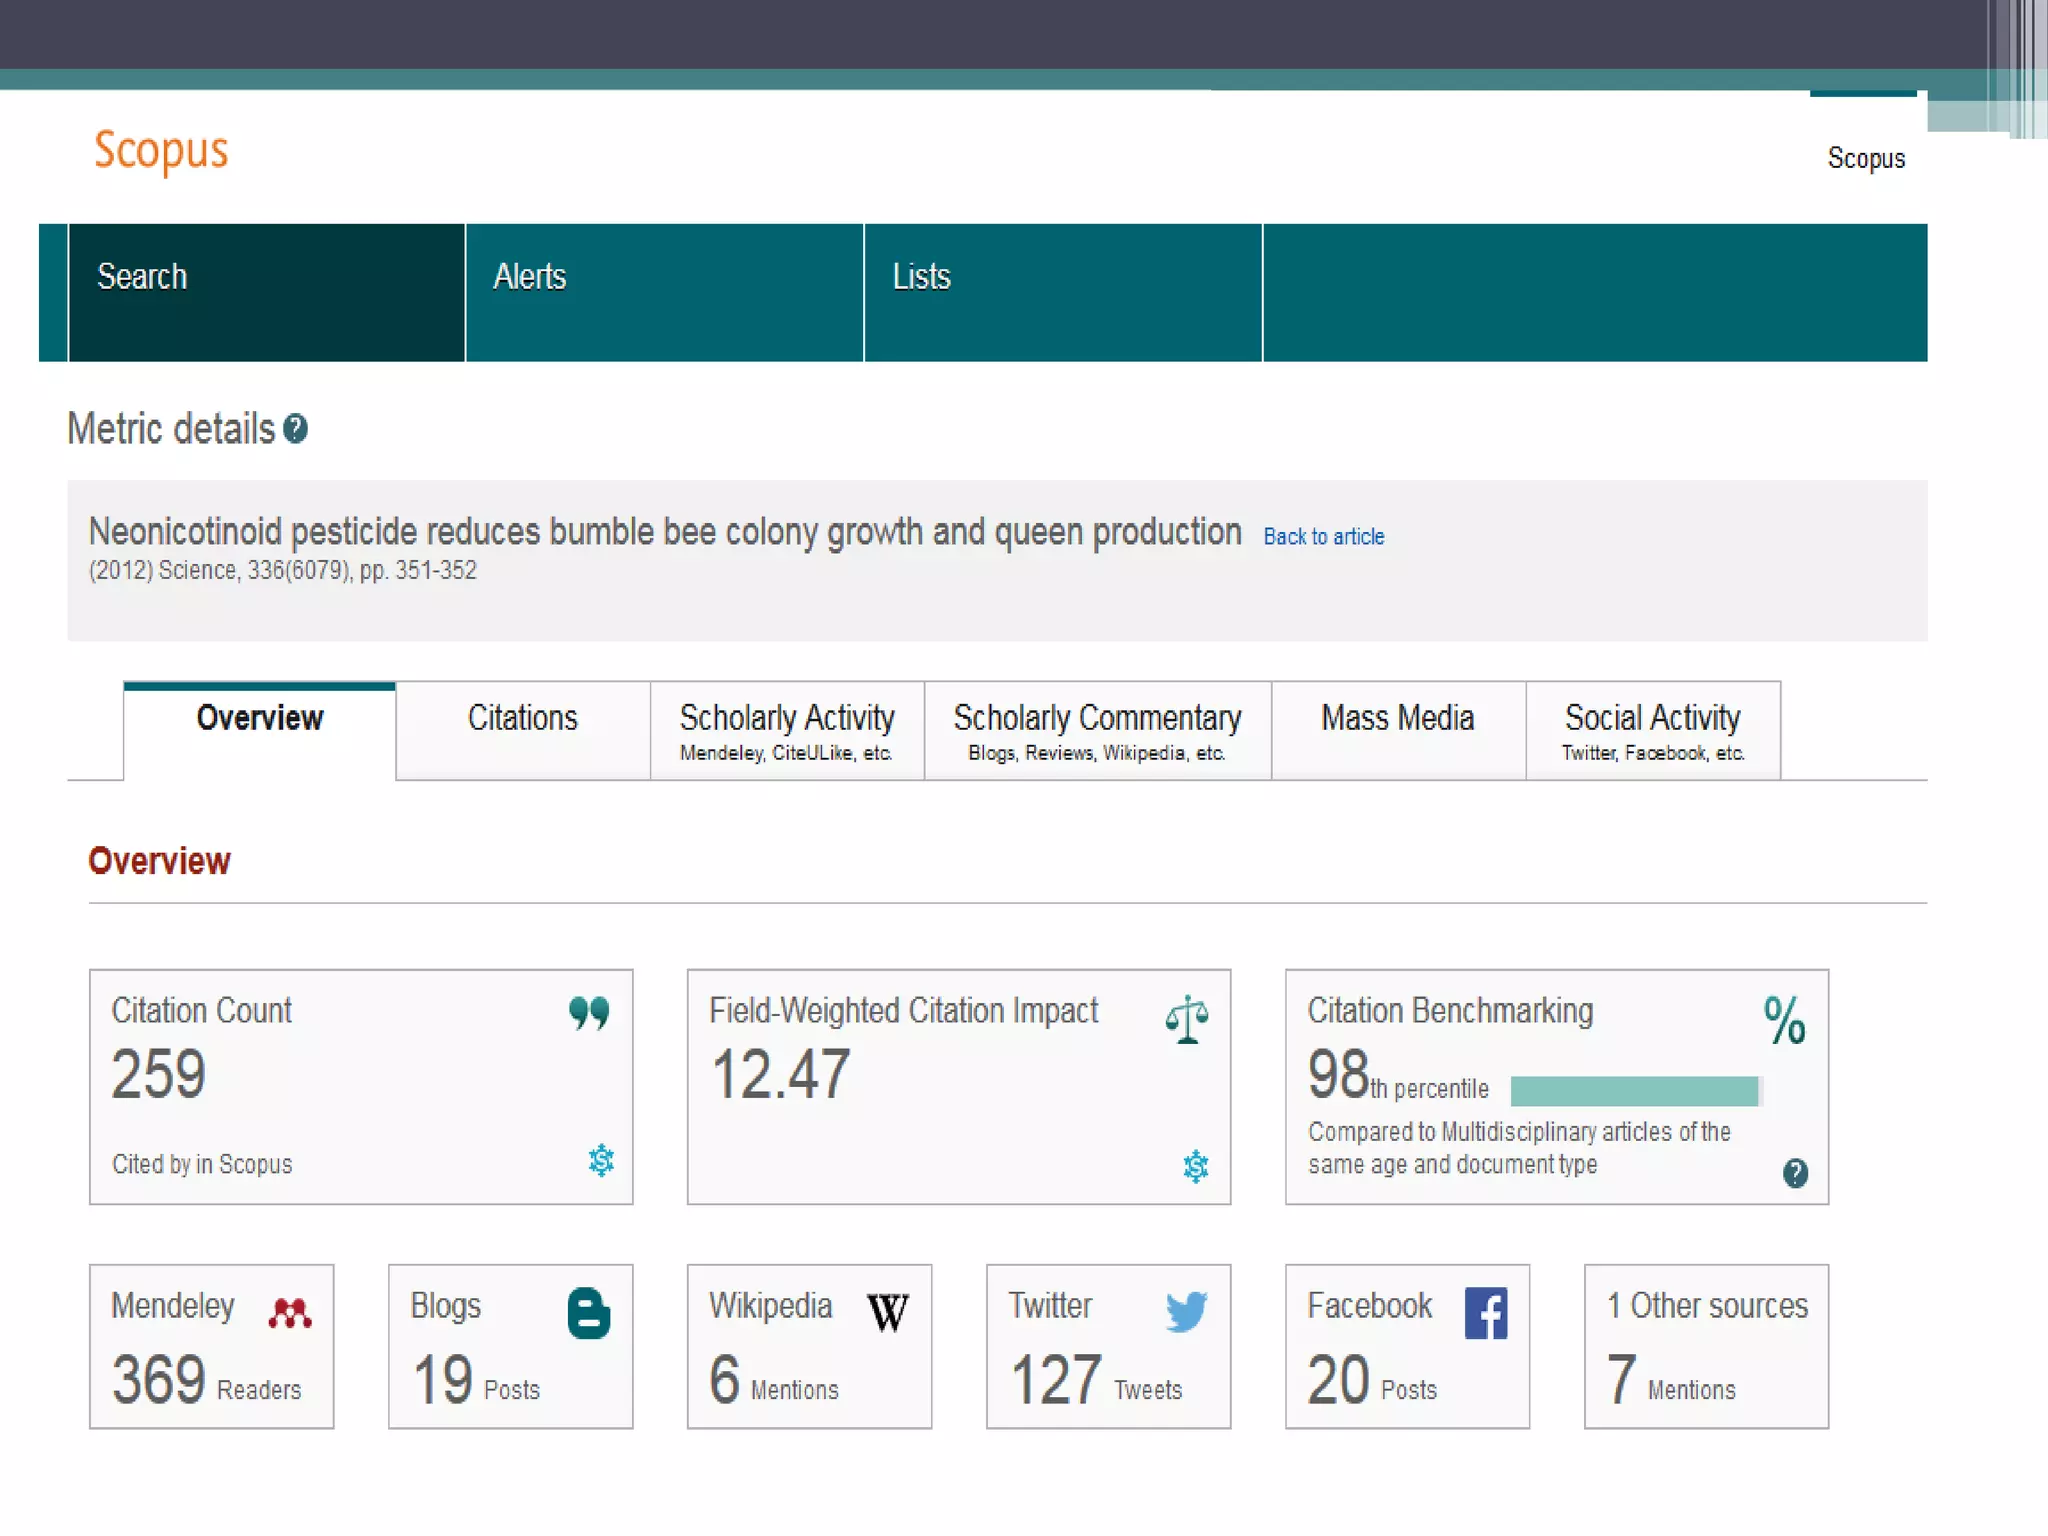
Task: Click the Blogger icon in Blogs card
Action: pyautogui.click(x=589, y=1313)
